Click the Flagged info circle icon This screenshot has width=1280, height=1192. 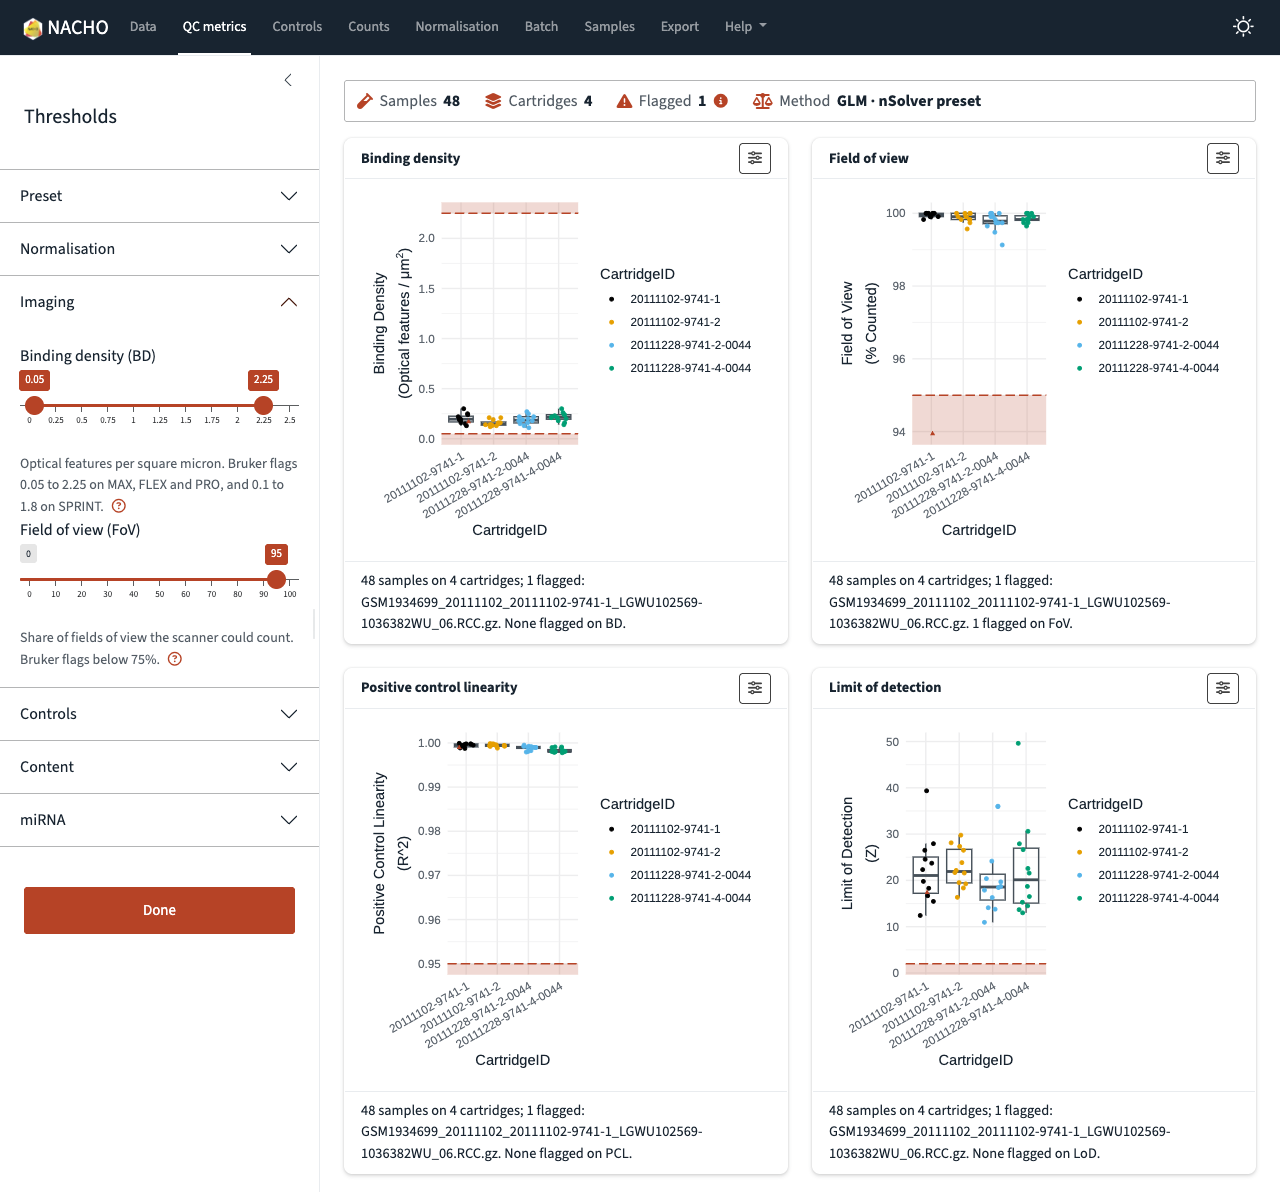pyautogui.click(x=721, y=101)
